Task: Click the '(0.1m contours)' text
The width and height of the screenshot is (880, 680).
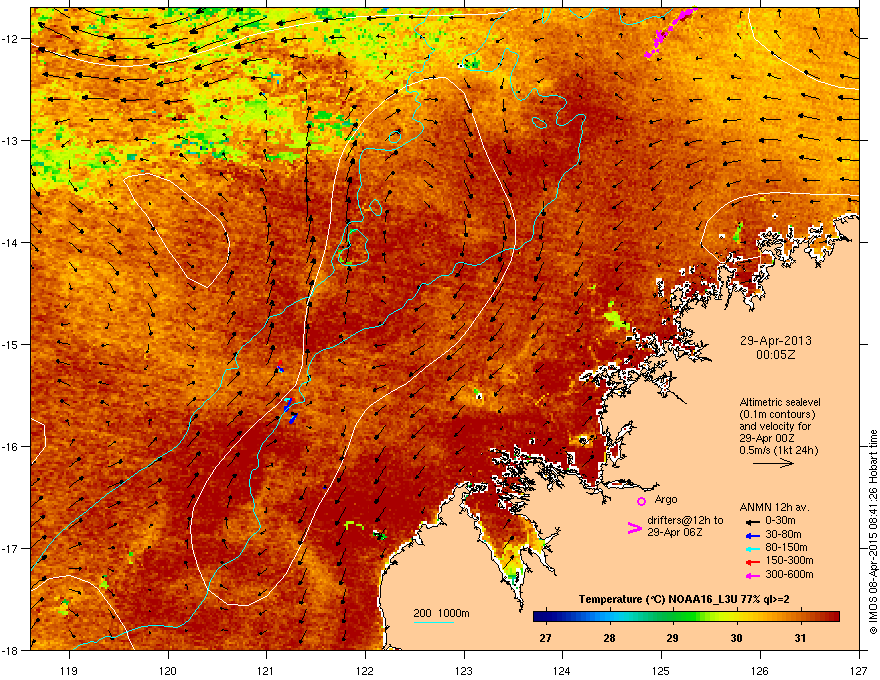Action: [x=777, y=414]
